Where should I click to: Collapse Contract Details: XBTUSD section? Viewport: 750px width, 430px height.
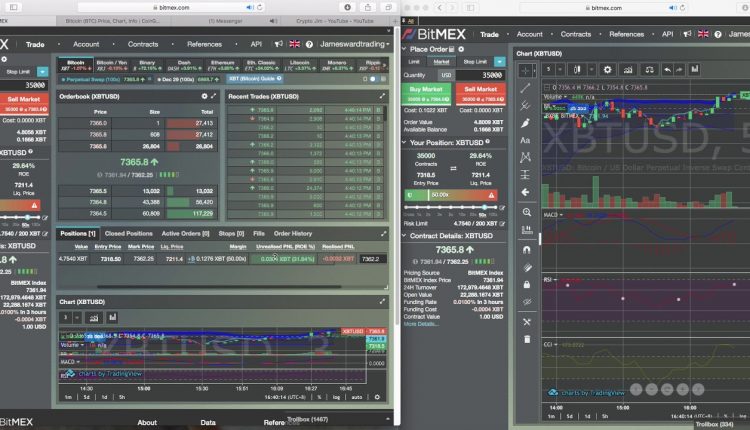(404, 236)
